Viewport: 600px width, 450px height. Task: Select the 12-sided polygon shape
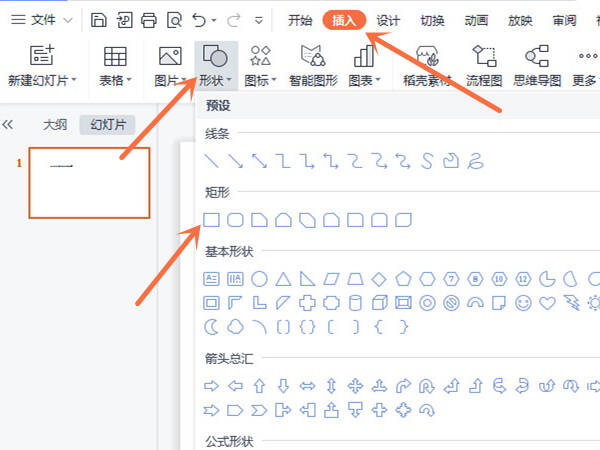click(523, 279)
